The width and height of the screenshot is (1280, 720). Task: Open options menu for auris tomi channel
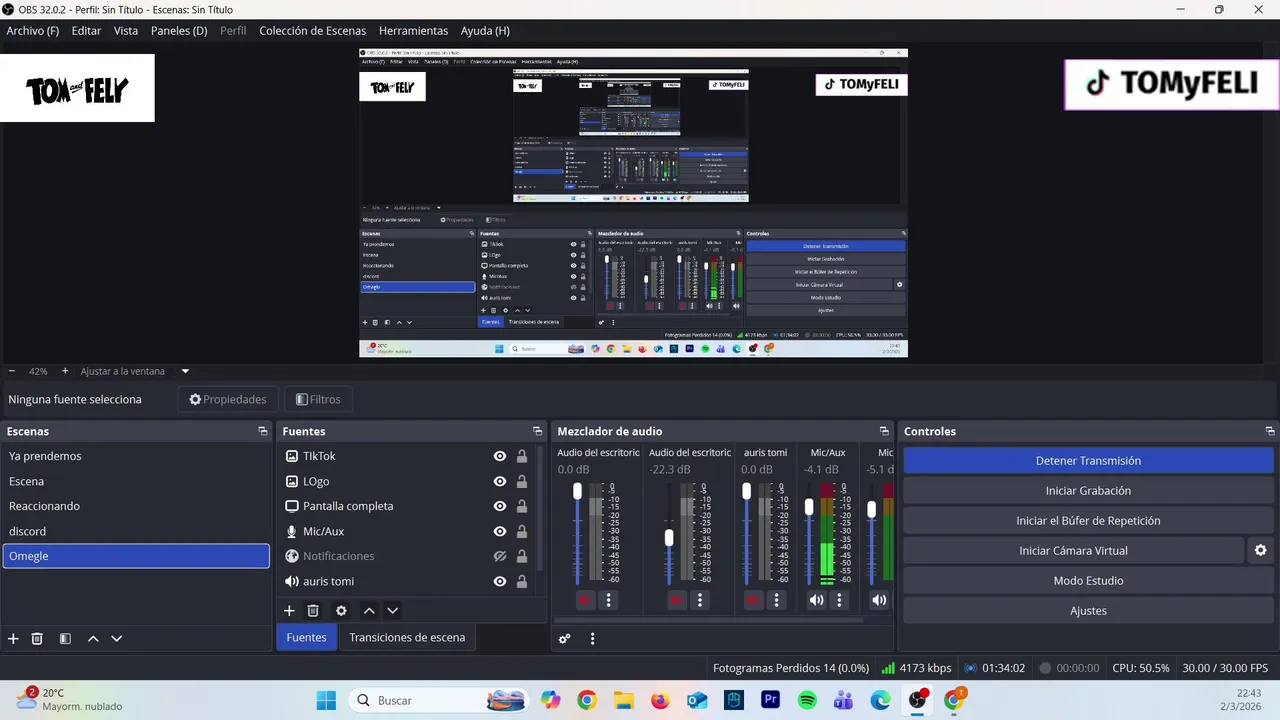777,600
